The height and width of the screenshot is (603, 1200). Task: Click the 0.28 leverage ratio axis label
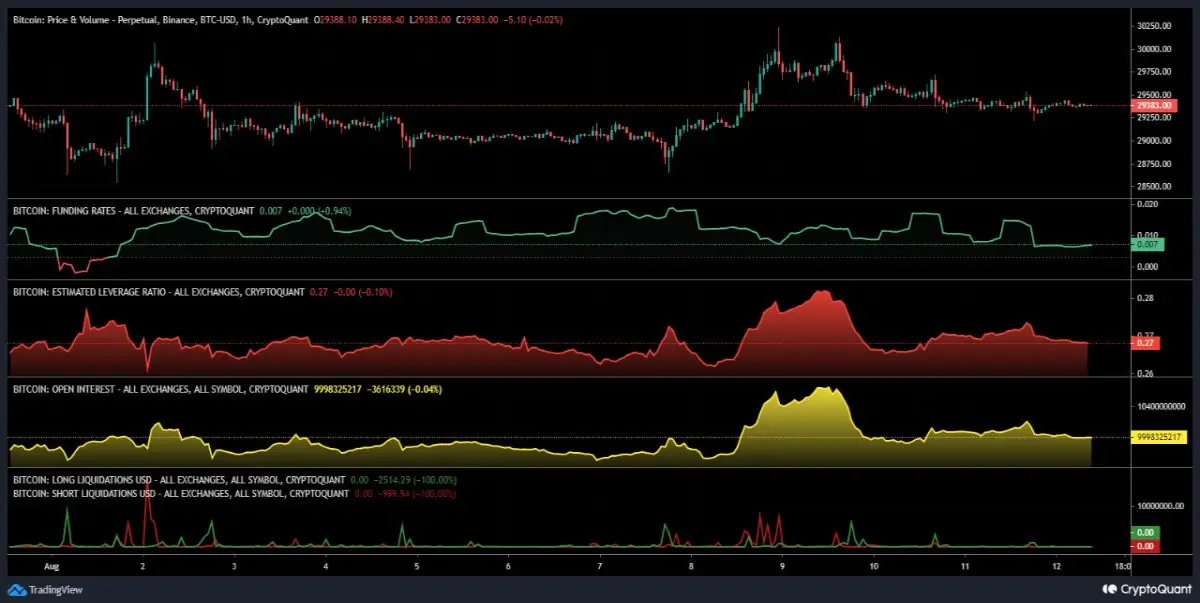point(1145,298)
